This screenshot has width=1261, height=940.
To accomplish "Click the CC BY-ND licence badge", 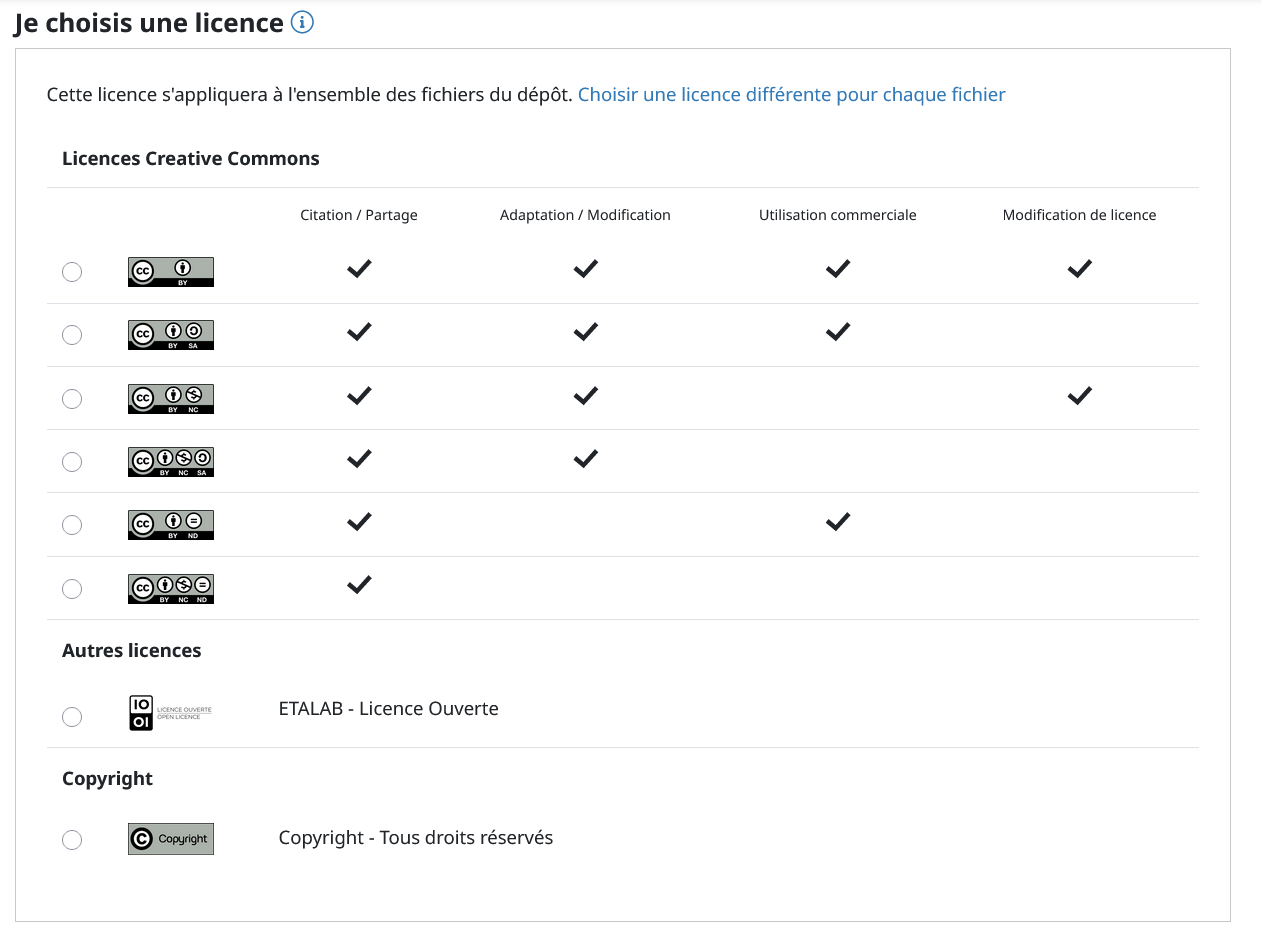I will (x=170, y=525).
